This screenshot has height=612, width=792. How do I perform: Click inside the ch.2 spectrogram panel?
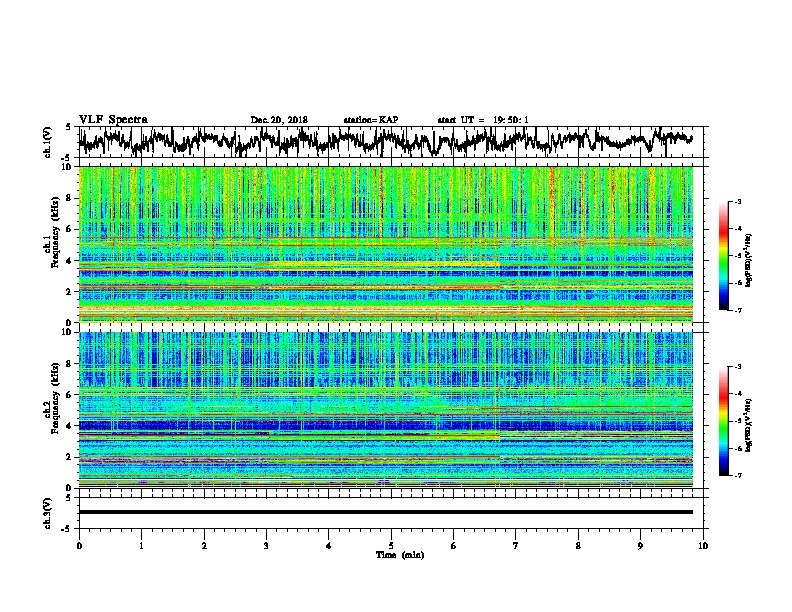(386, 410)
